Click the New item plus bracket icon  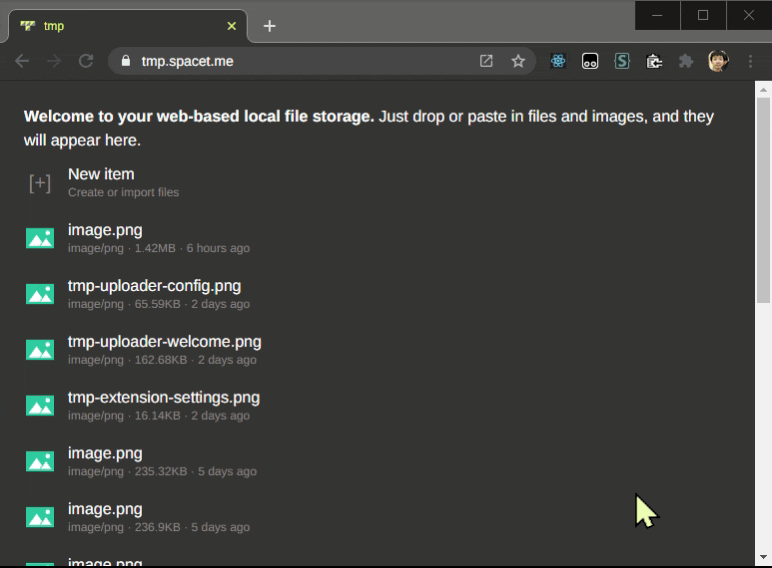(x=40, y=184)
